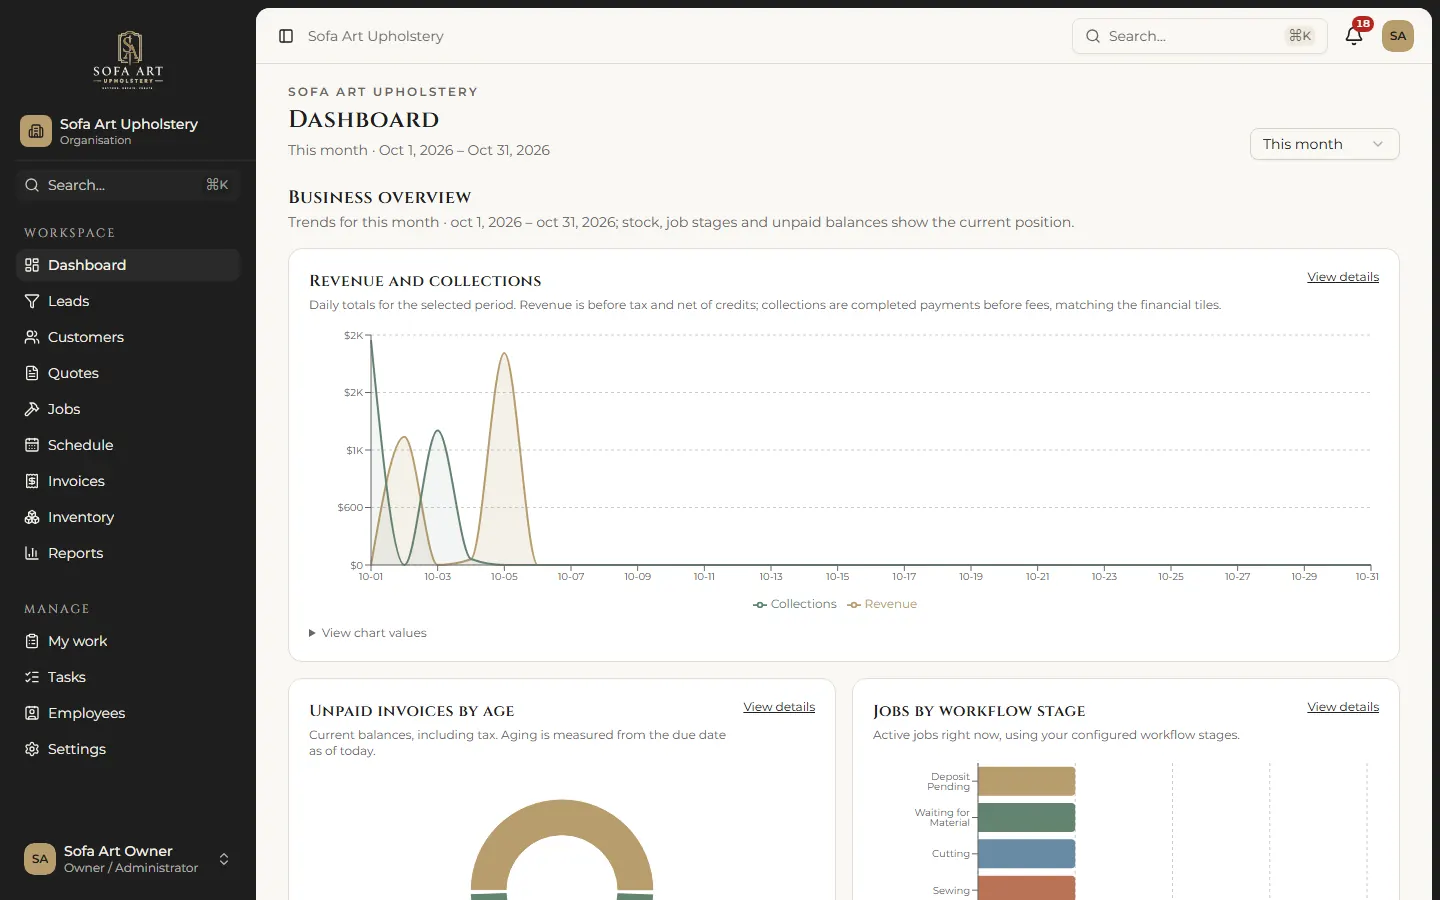Open My work under Manage
Viewport: 1440px width, 900px height.
(128, 641)
